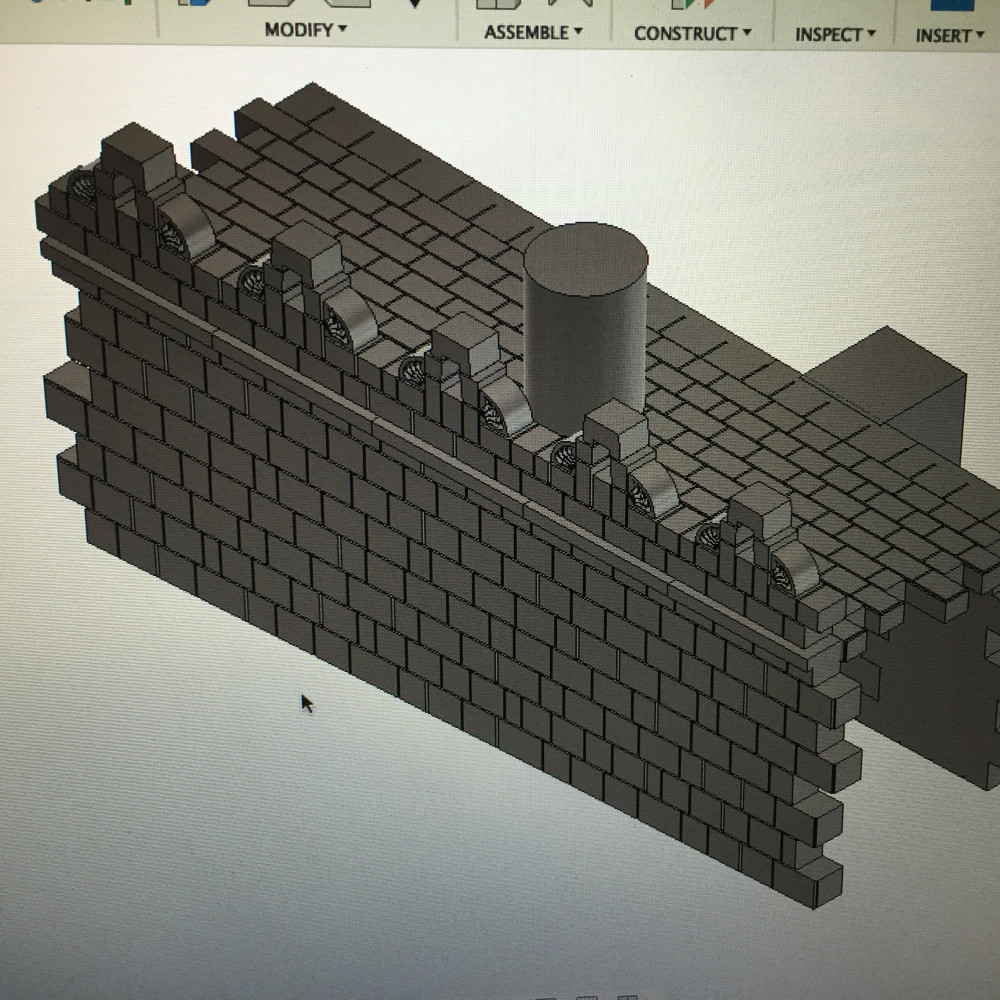Open the INSPECT dropdown menu
1000x1000 pixels.
(x=835, y=35)
